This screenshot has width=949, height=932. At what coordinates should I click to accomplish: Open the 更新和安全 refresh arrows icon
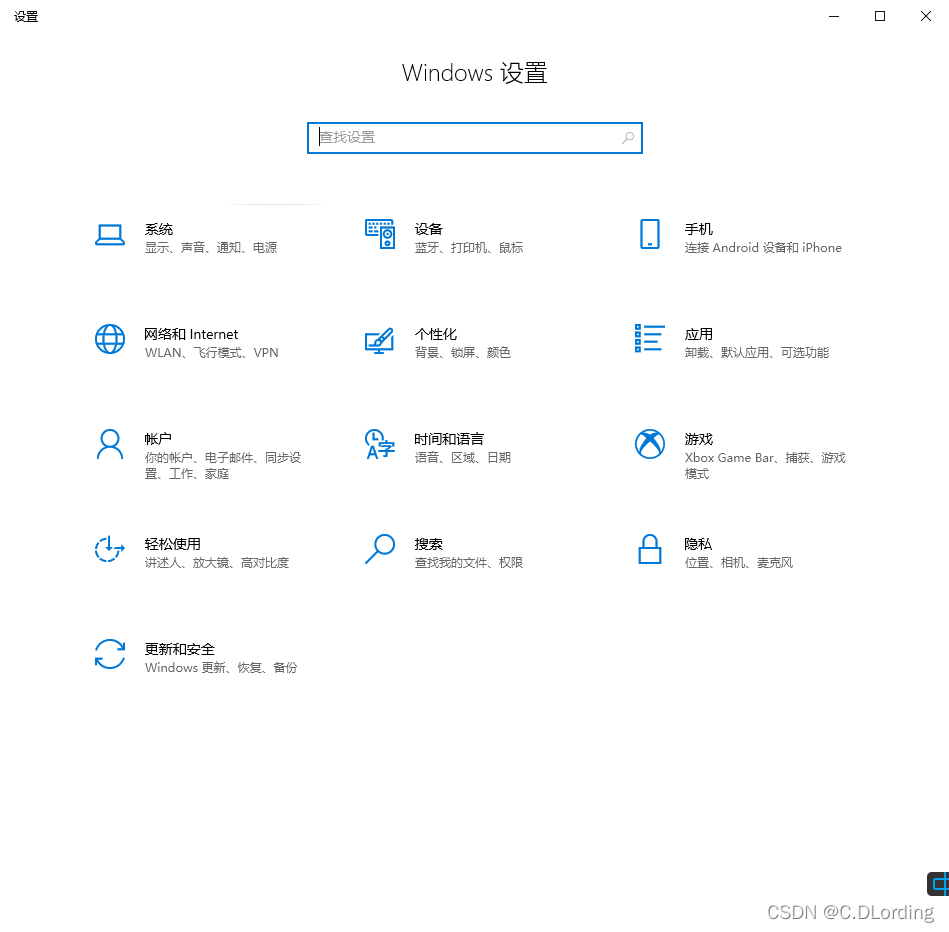[110, 654]
